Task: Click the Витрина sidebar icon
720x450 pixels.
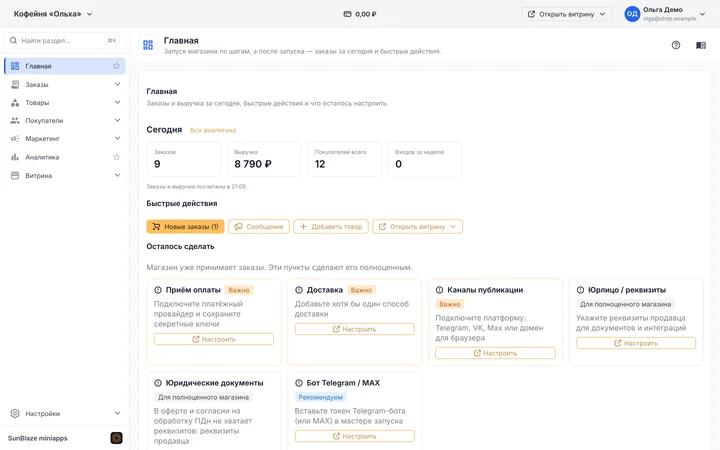Action: (15, 175)
